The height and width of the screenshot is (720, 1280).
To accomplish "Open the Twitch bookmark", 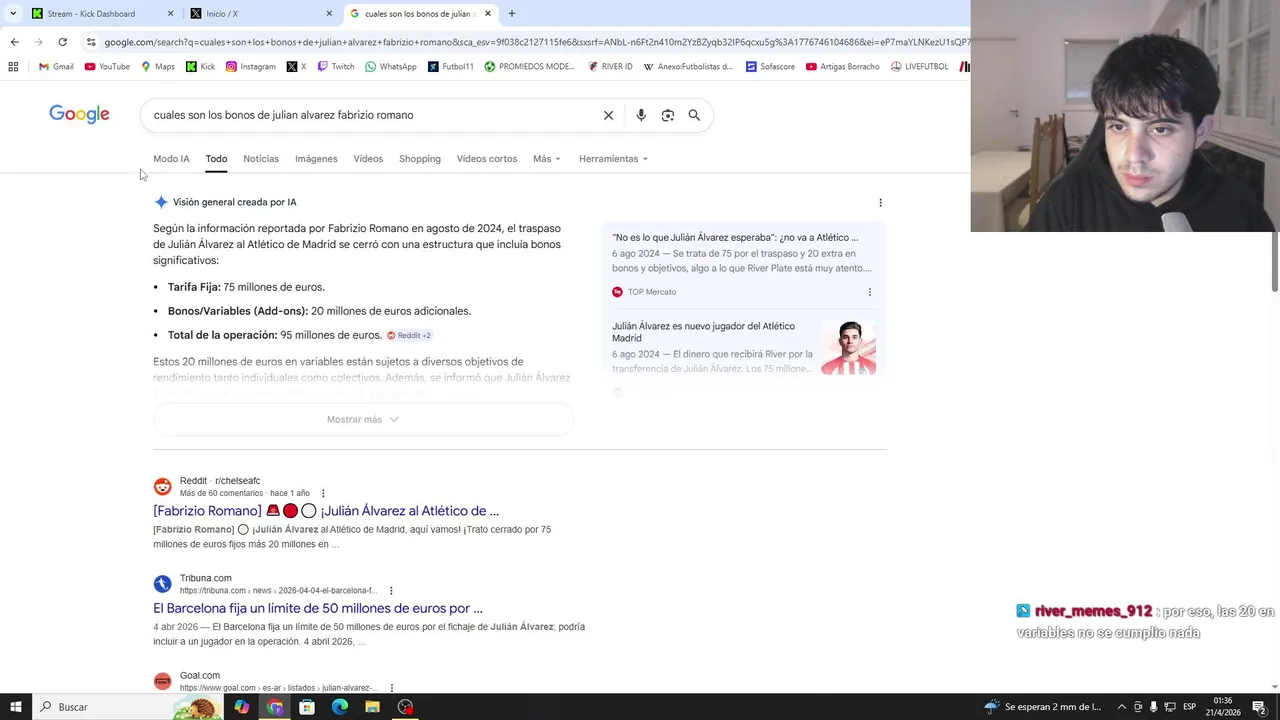I will coord(335,67).
